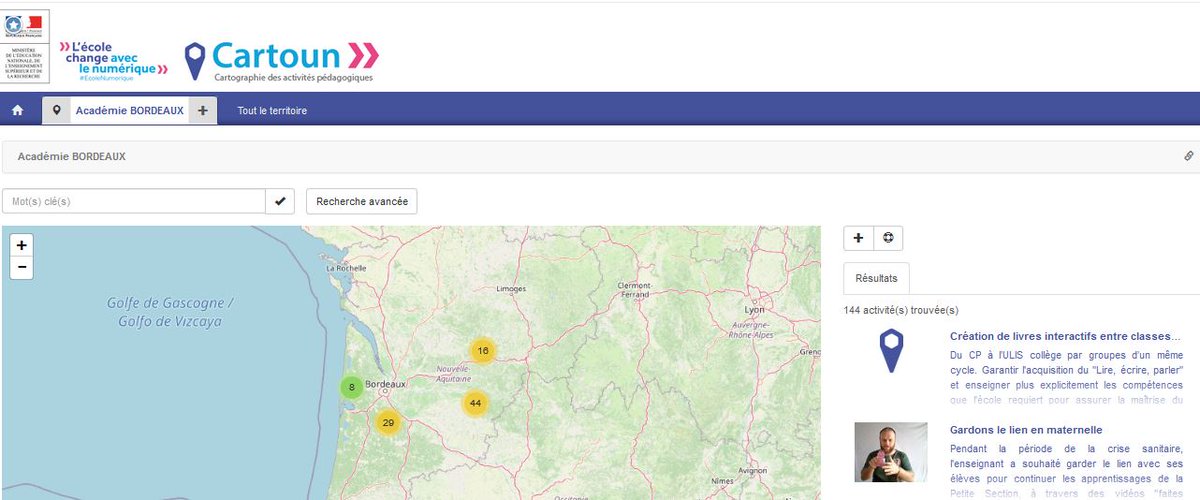
Task: Click the Académie BORDEAUX breadcrumb heading
Action: coord(72,157)
